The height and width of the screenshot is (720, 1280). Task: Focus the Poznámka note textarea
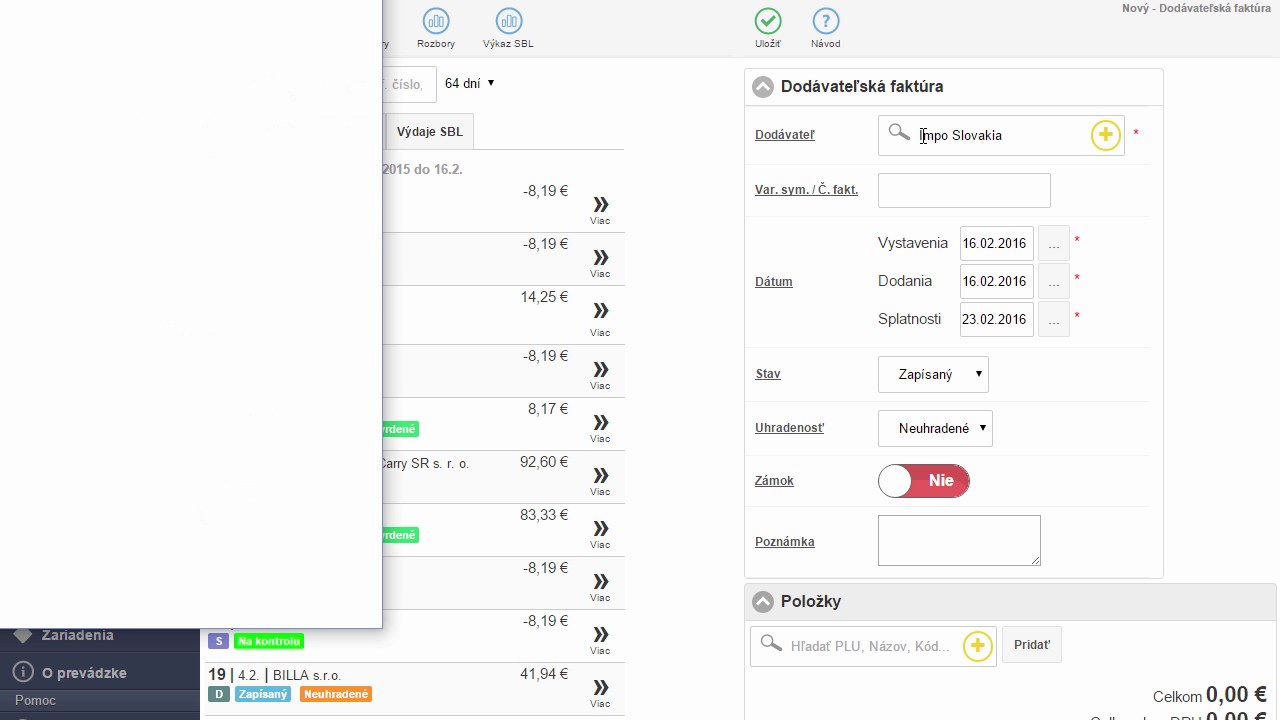(x=960, y=540)
